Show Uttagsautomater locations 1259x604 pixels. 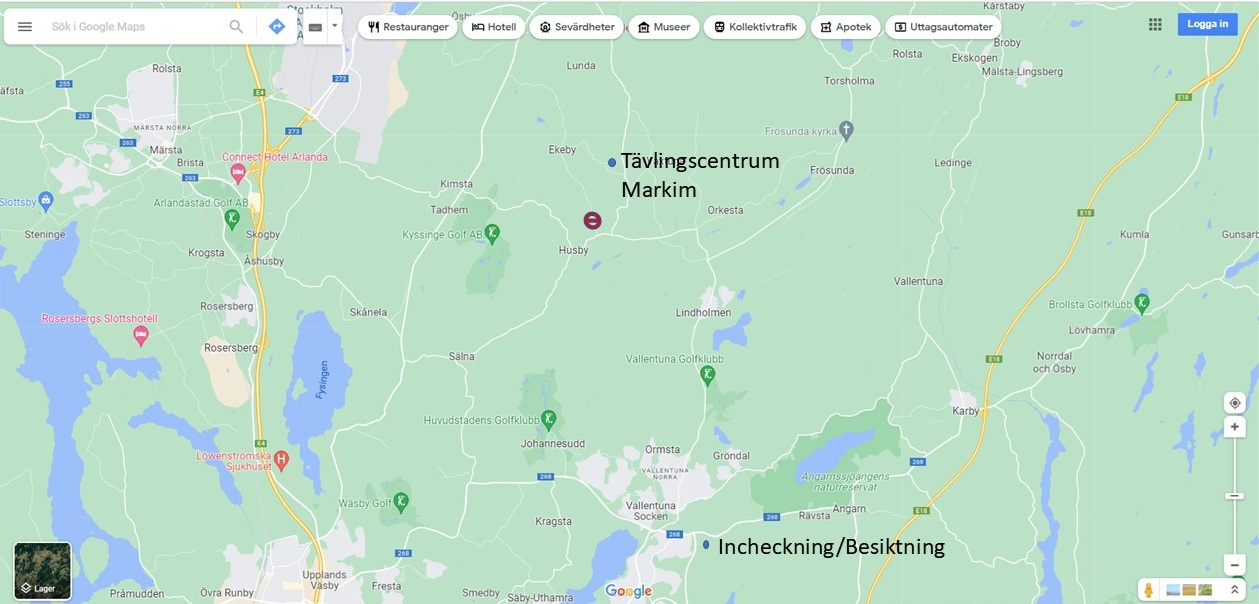point(943,27)
